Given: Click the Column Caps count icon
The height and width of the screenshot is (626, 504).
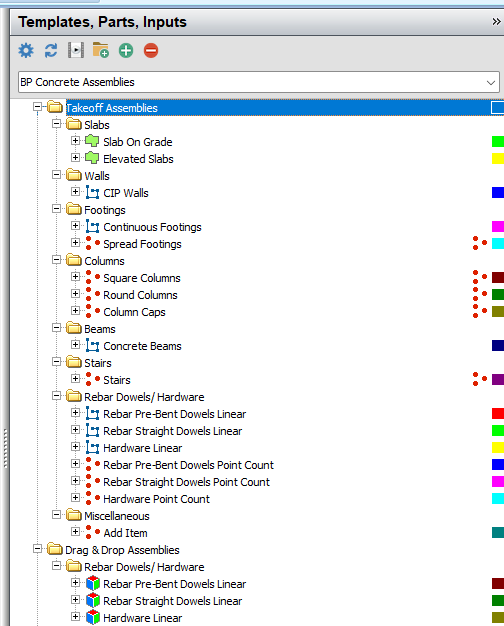Looking at the screenshot, I should (92, 311).
